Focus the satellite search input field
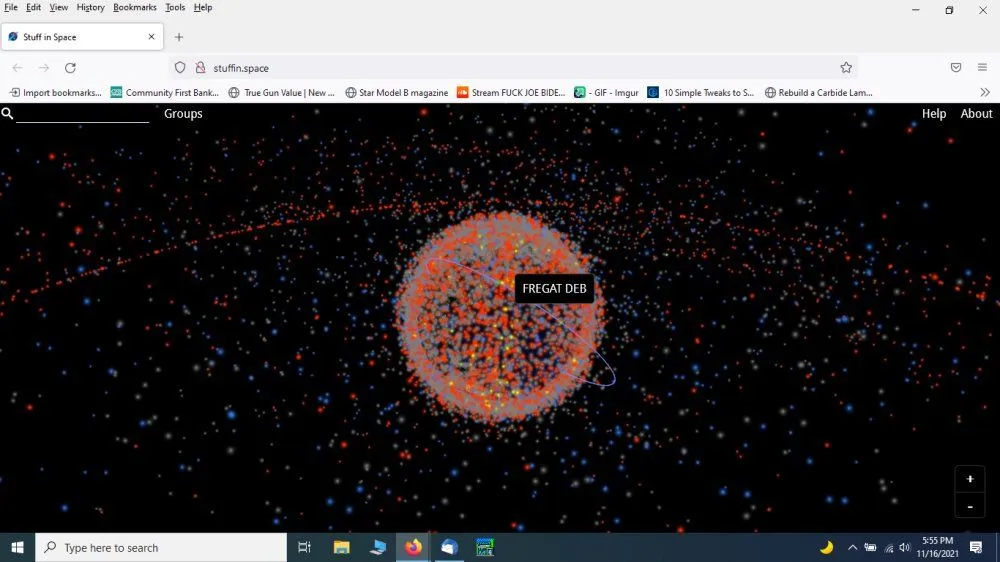Viewport: 1000px width, 562px height. coord(82,114)
